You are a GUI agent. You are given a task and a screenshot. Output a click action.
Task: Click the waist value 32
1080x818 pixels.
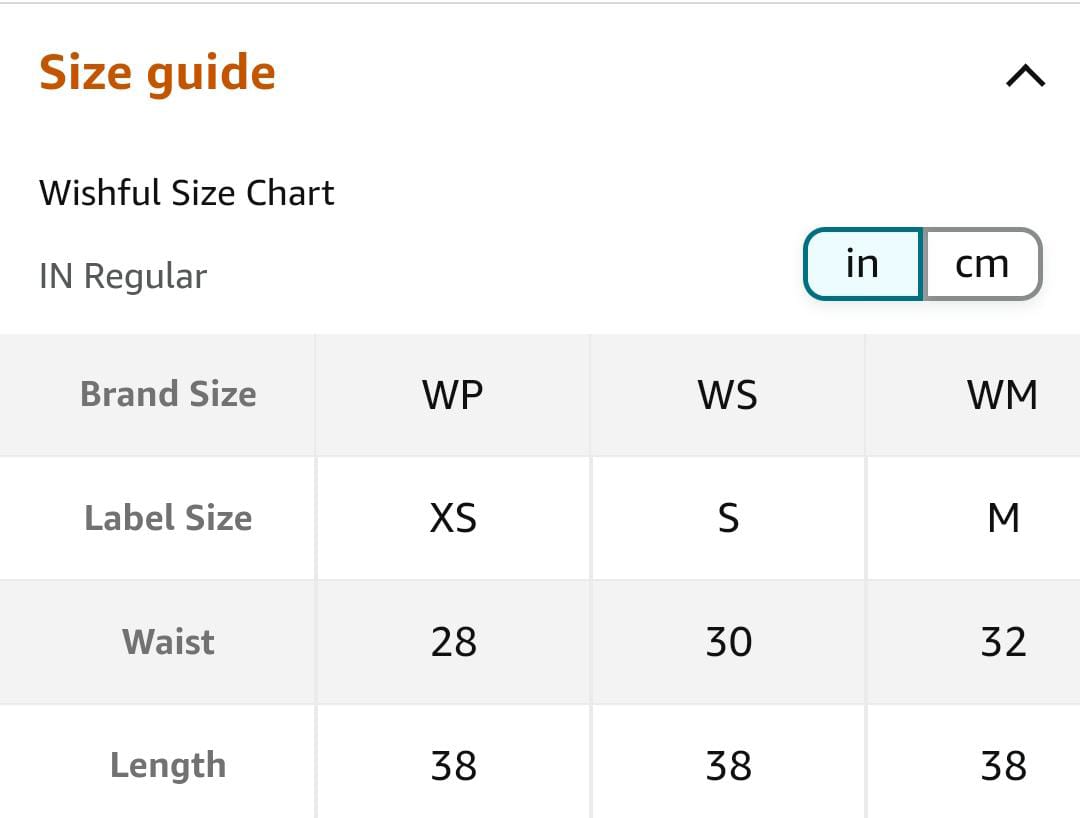point(1003,641)
